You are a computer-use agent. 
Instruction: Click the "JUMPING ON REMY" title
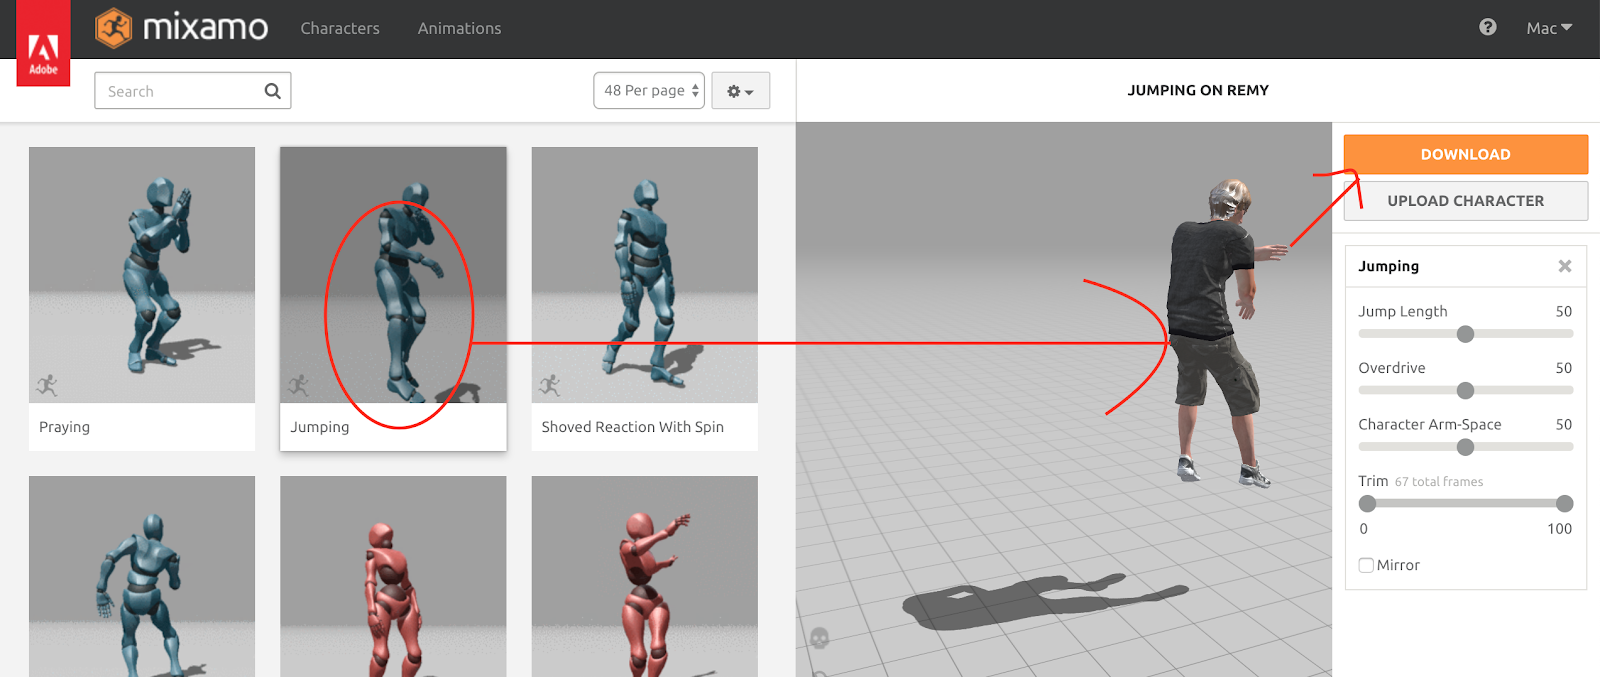[x=1198, y=90]
